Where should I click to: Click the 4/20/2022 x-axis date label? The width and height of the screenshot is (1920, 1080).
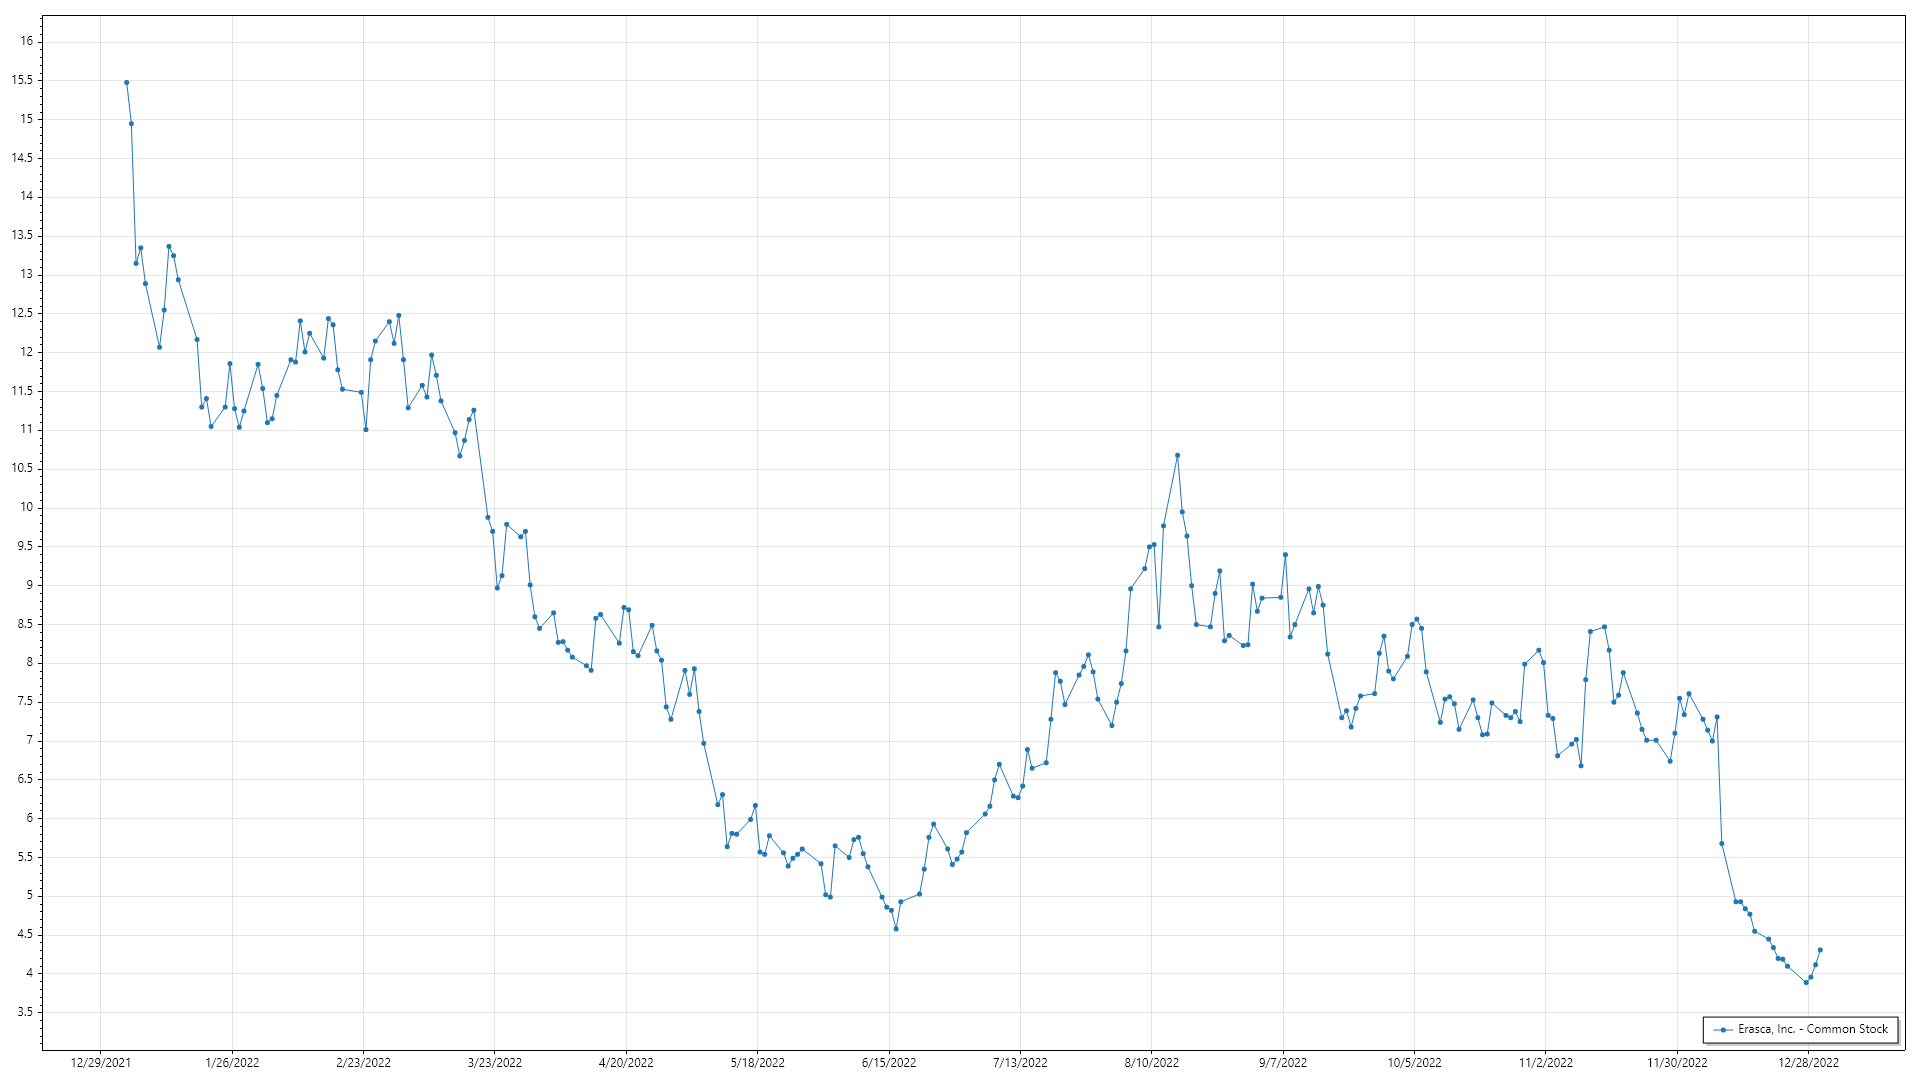pos(626,1063)
